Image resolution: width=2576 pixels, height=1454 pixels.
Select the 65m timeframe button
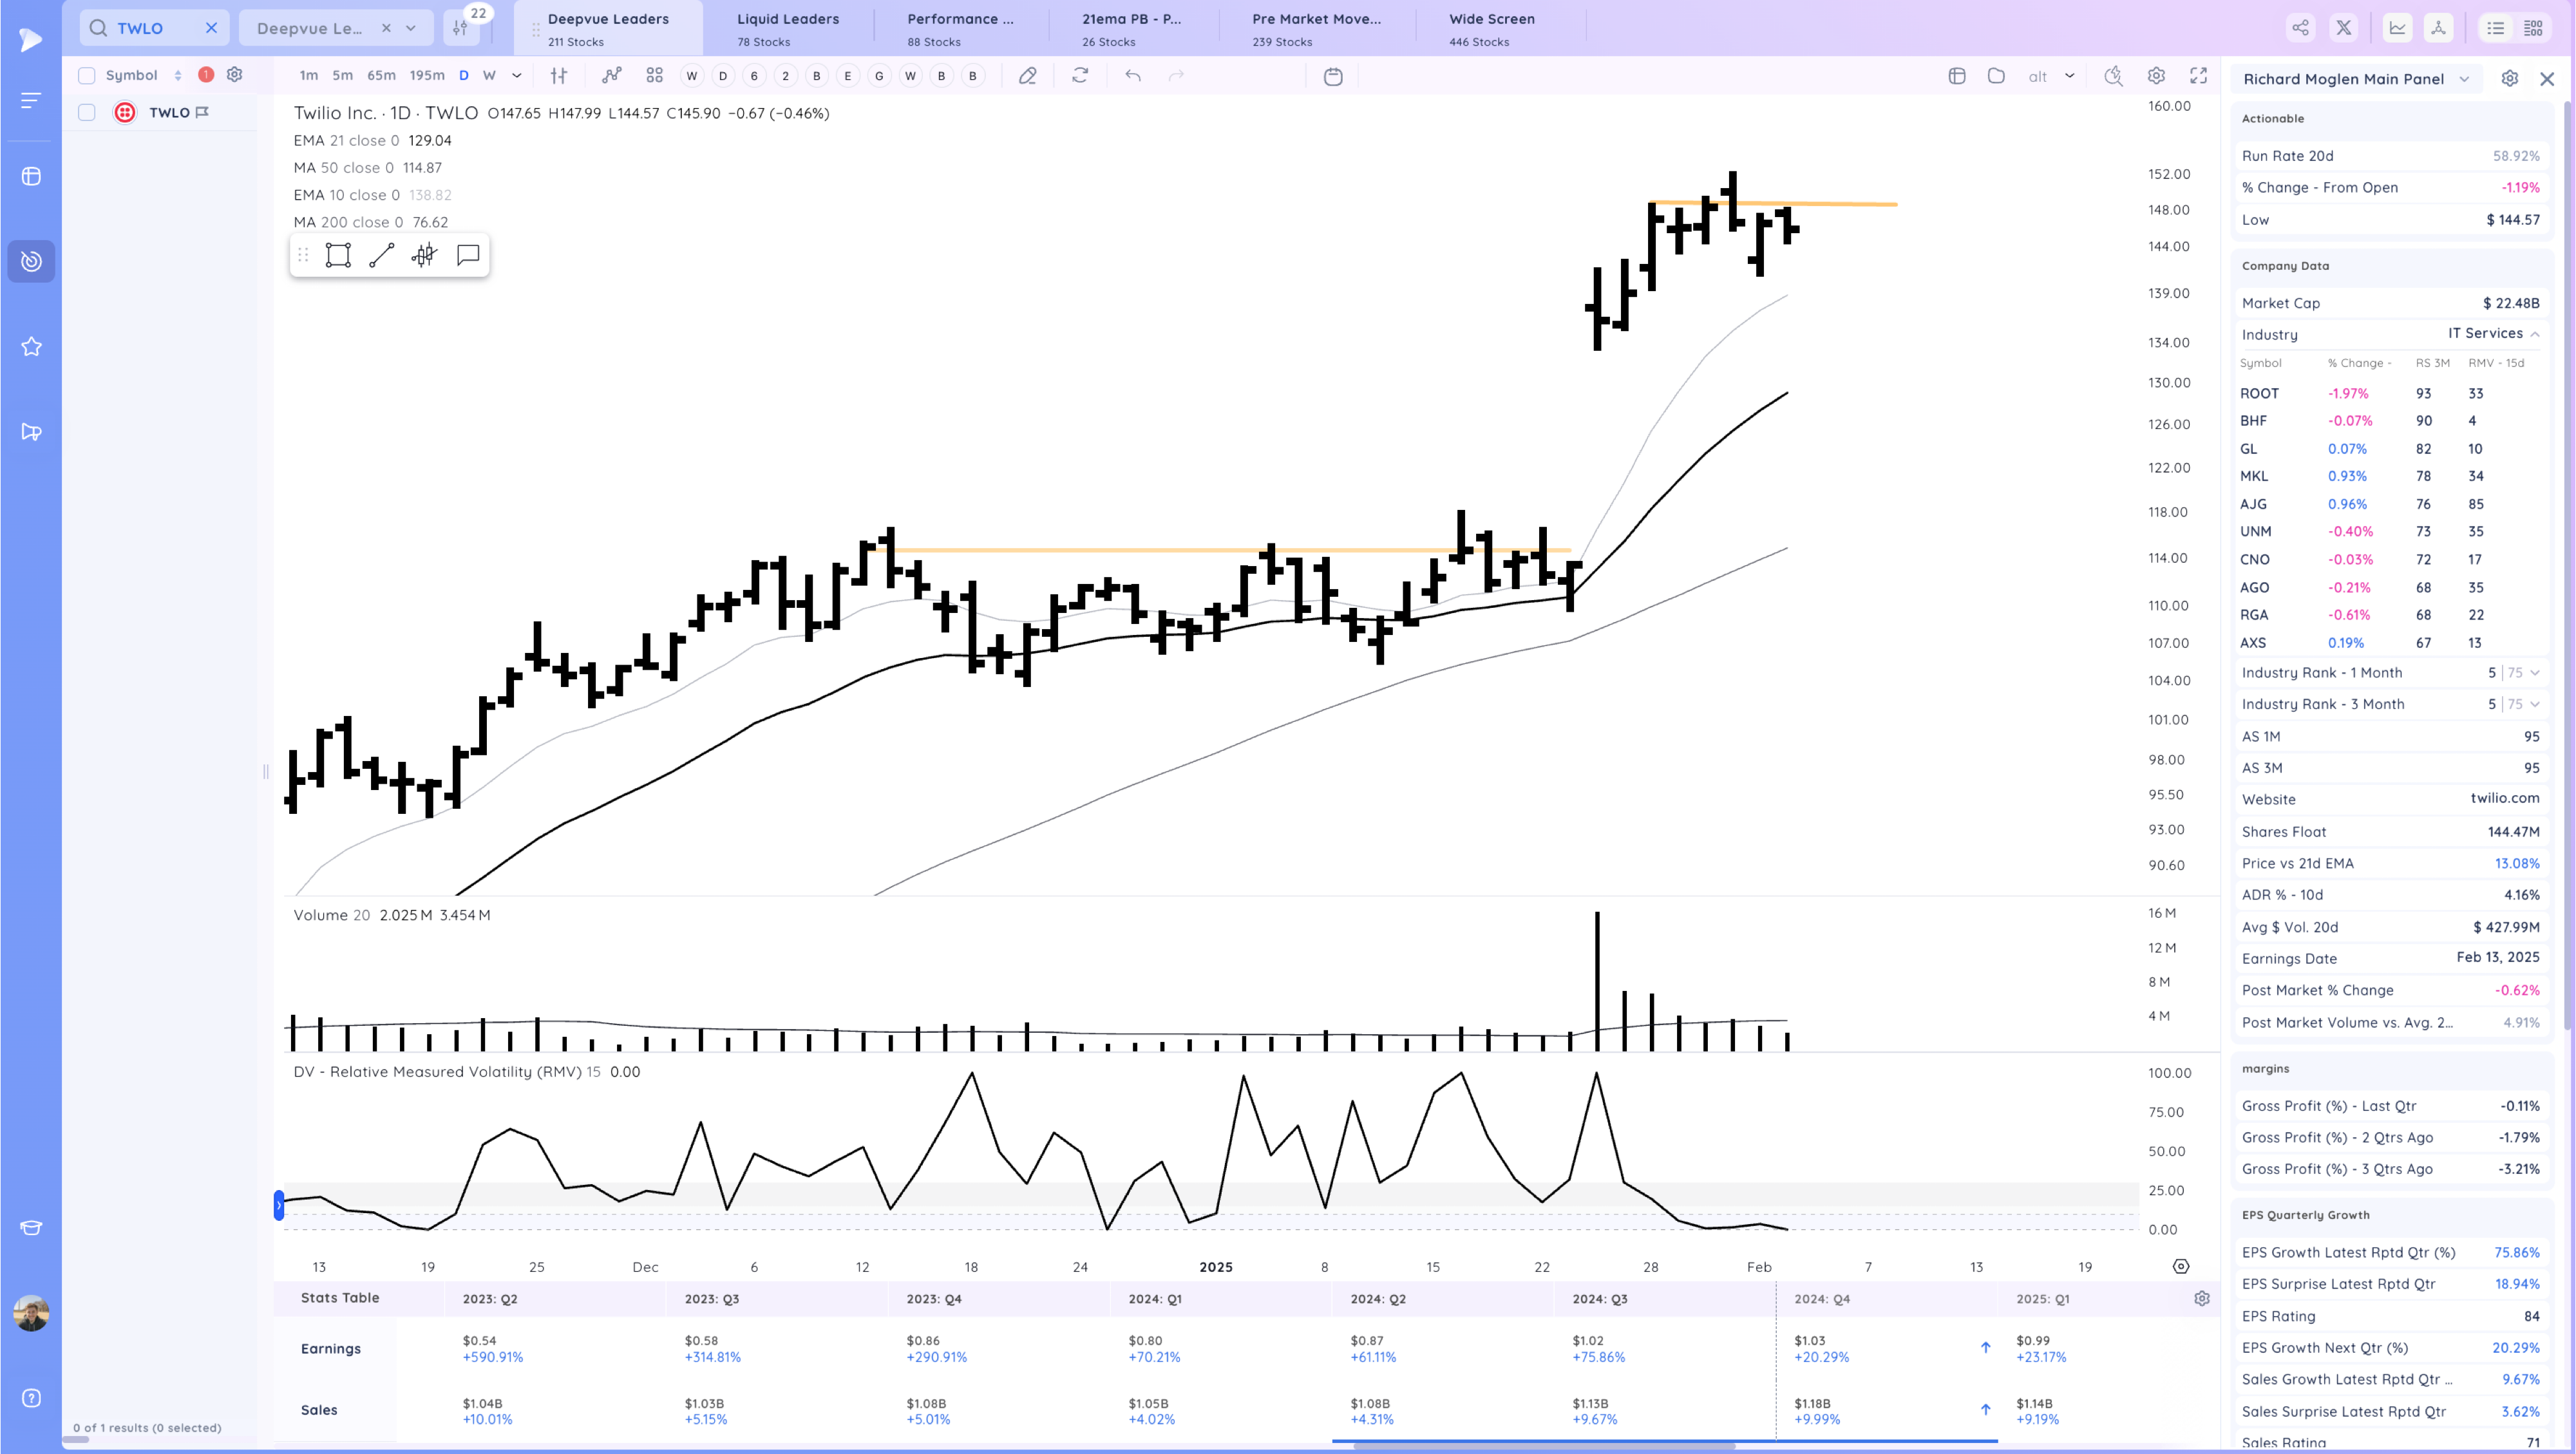381,76
